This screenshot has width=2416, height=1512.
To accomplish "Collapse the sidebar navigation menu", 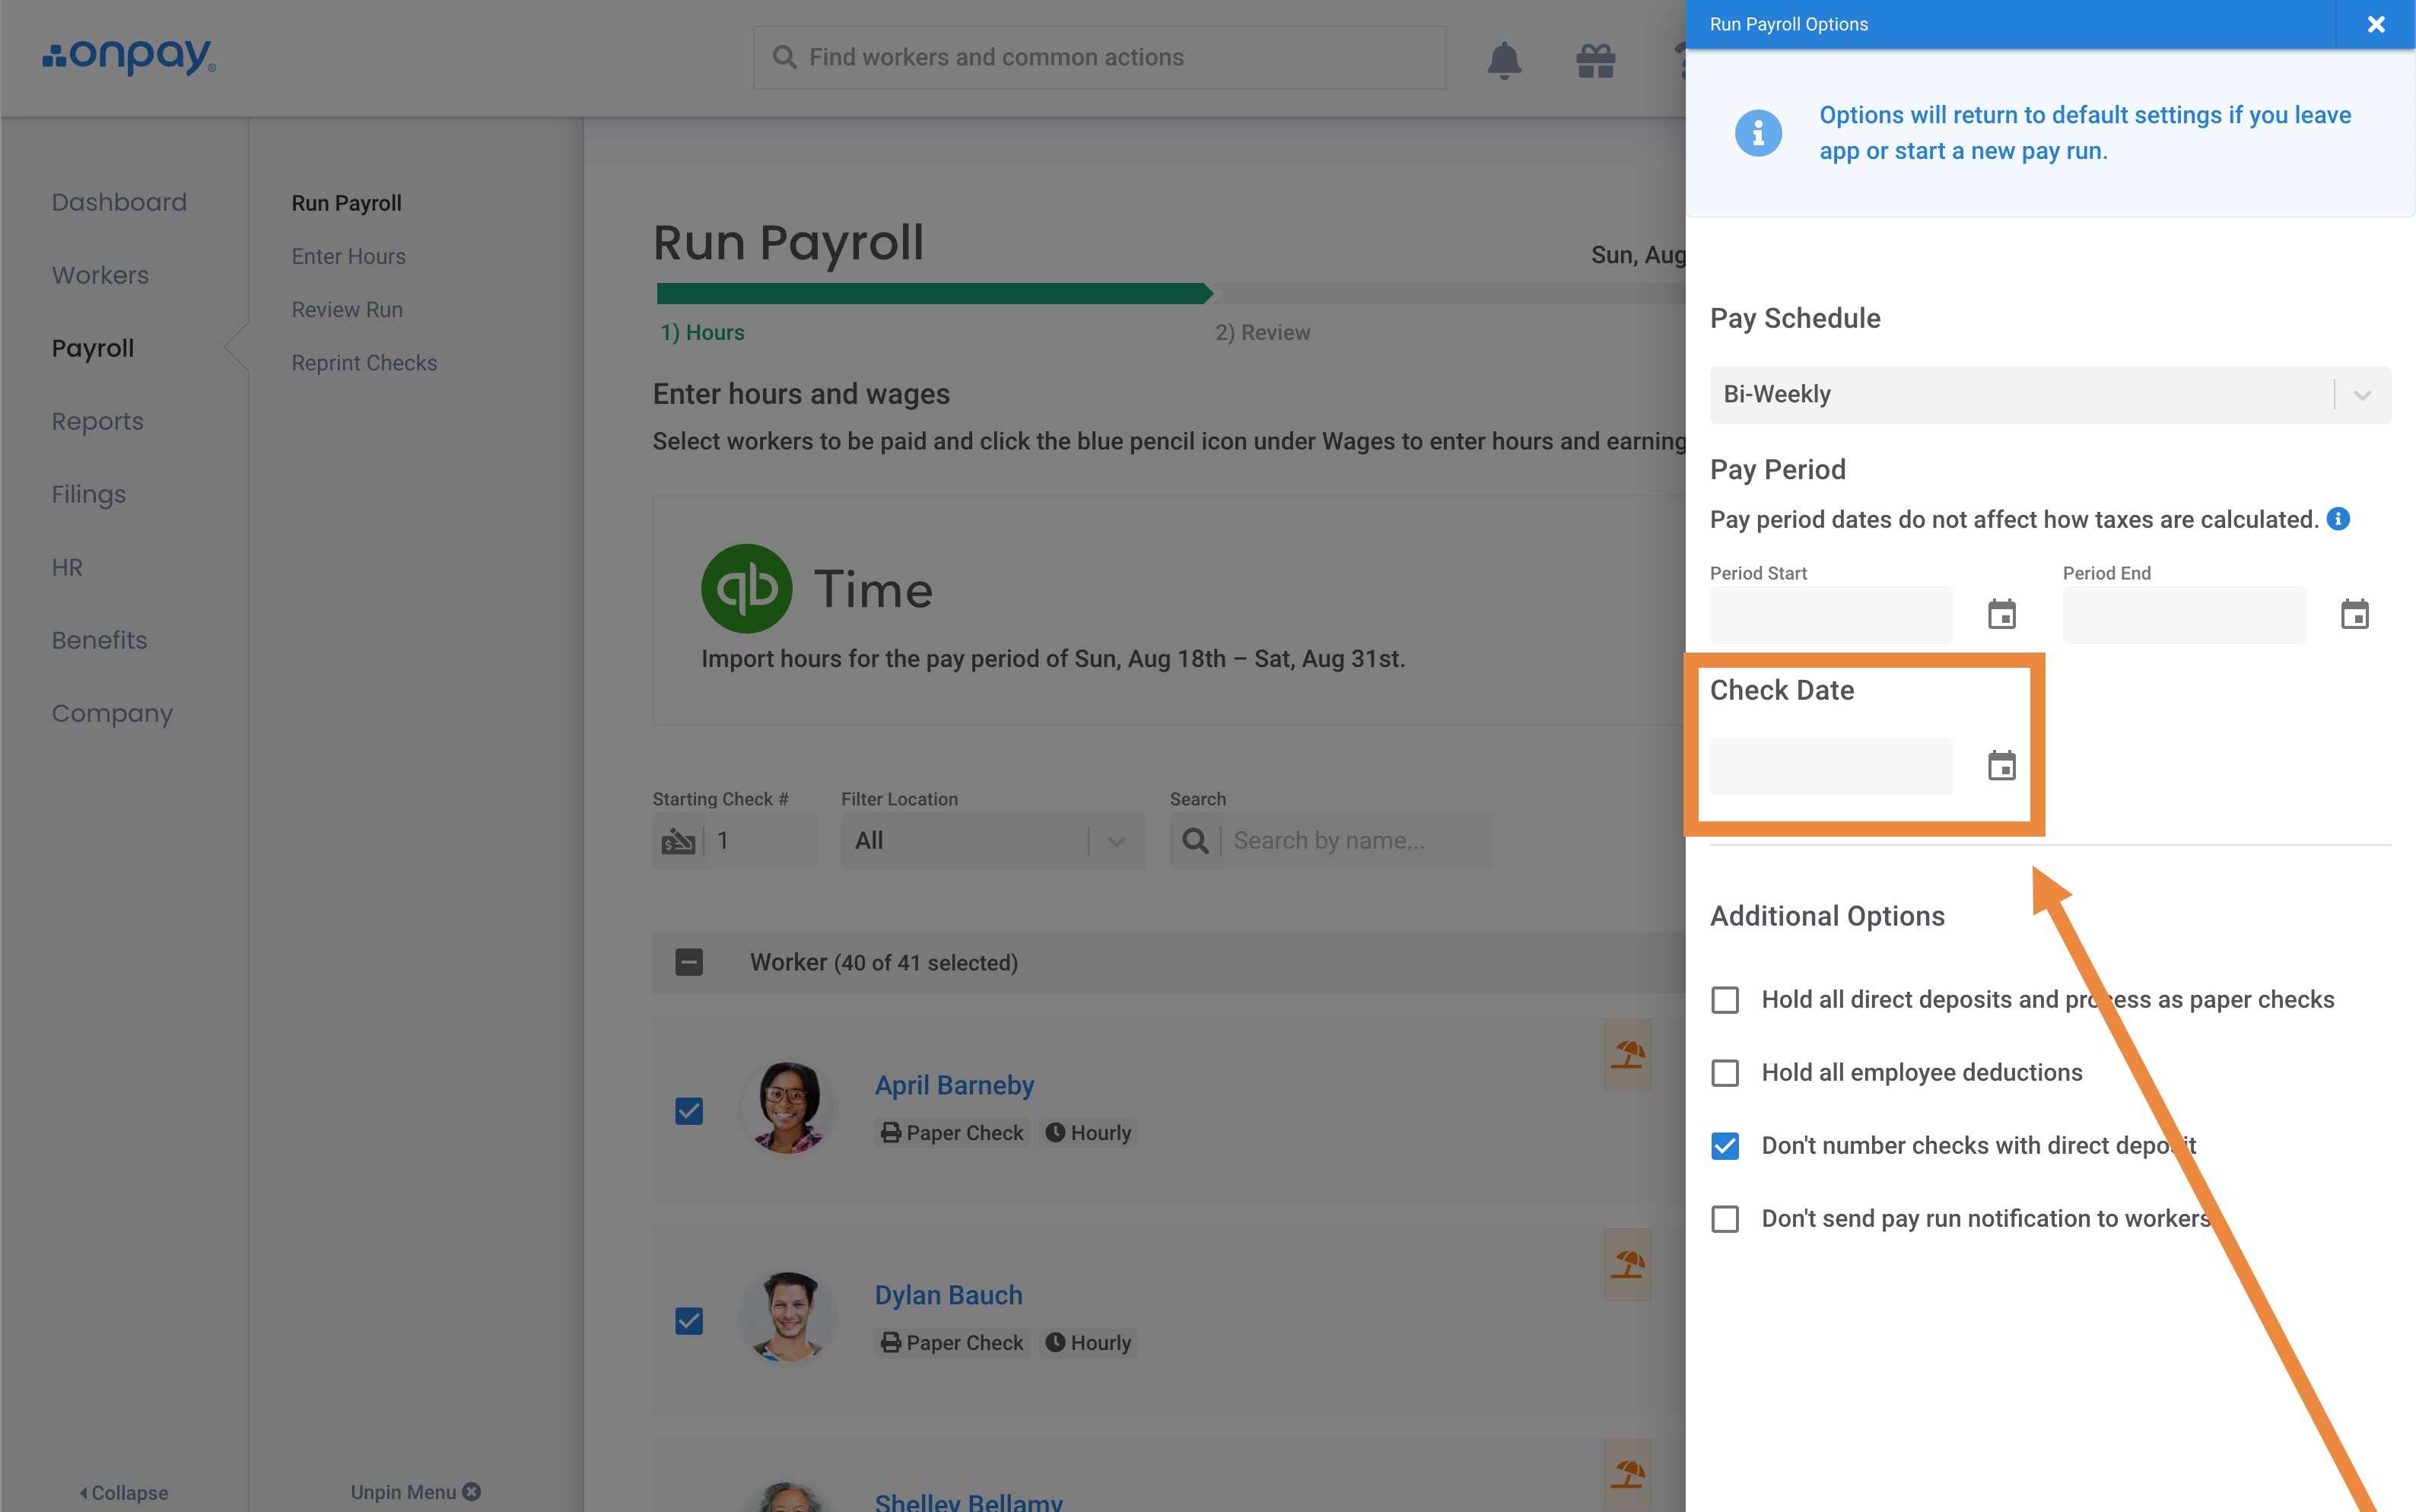I will pyautogui.click(x=124, y=1492).
